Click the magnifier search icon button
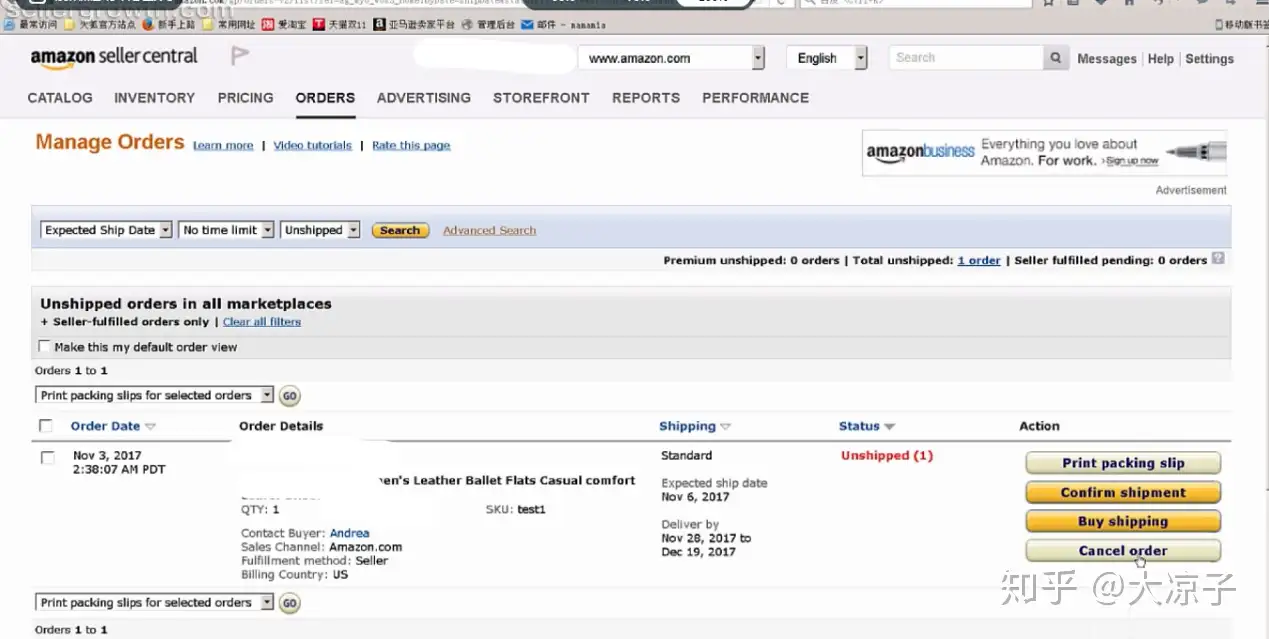 click(1055, 58)
